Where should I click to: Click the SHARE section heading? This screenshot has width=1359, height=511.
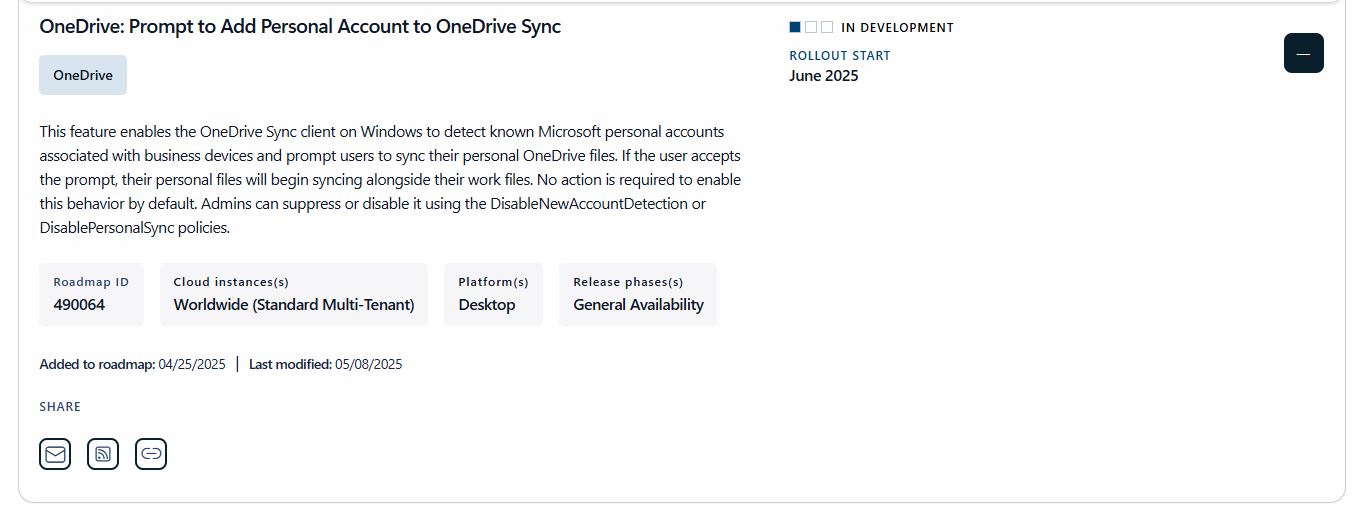[60, 407]
